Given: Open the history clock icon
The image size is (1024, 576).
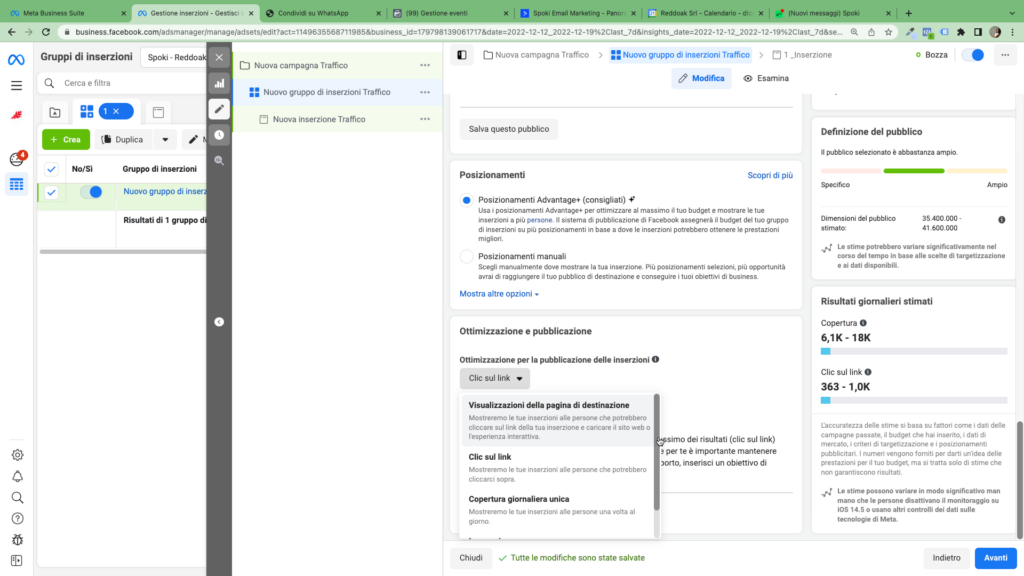Looking at the screenshot, I should click(219, 134).
